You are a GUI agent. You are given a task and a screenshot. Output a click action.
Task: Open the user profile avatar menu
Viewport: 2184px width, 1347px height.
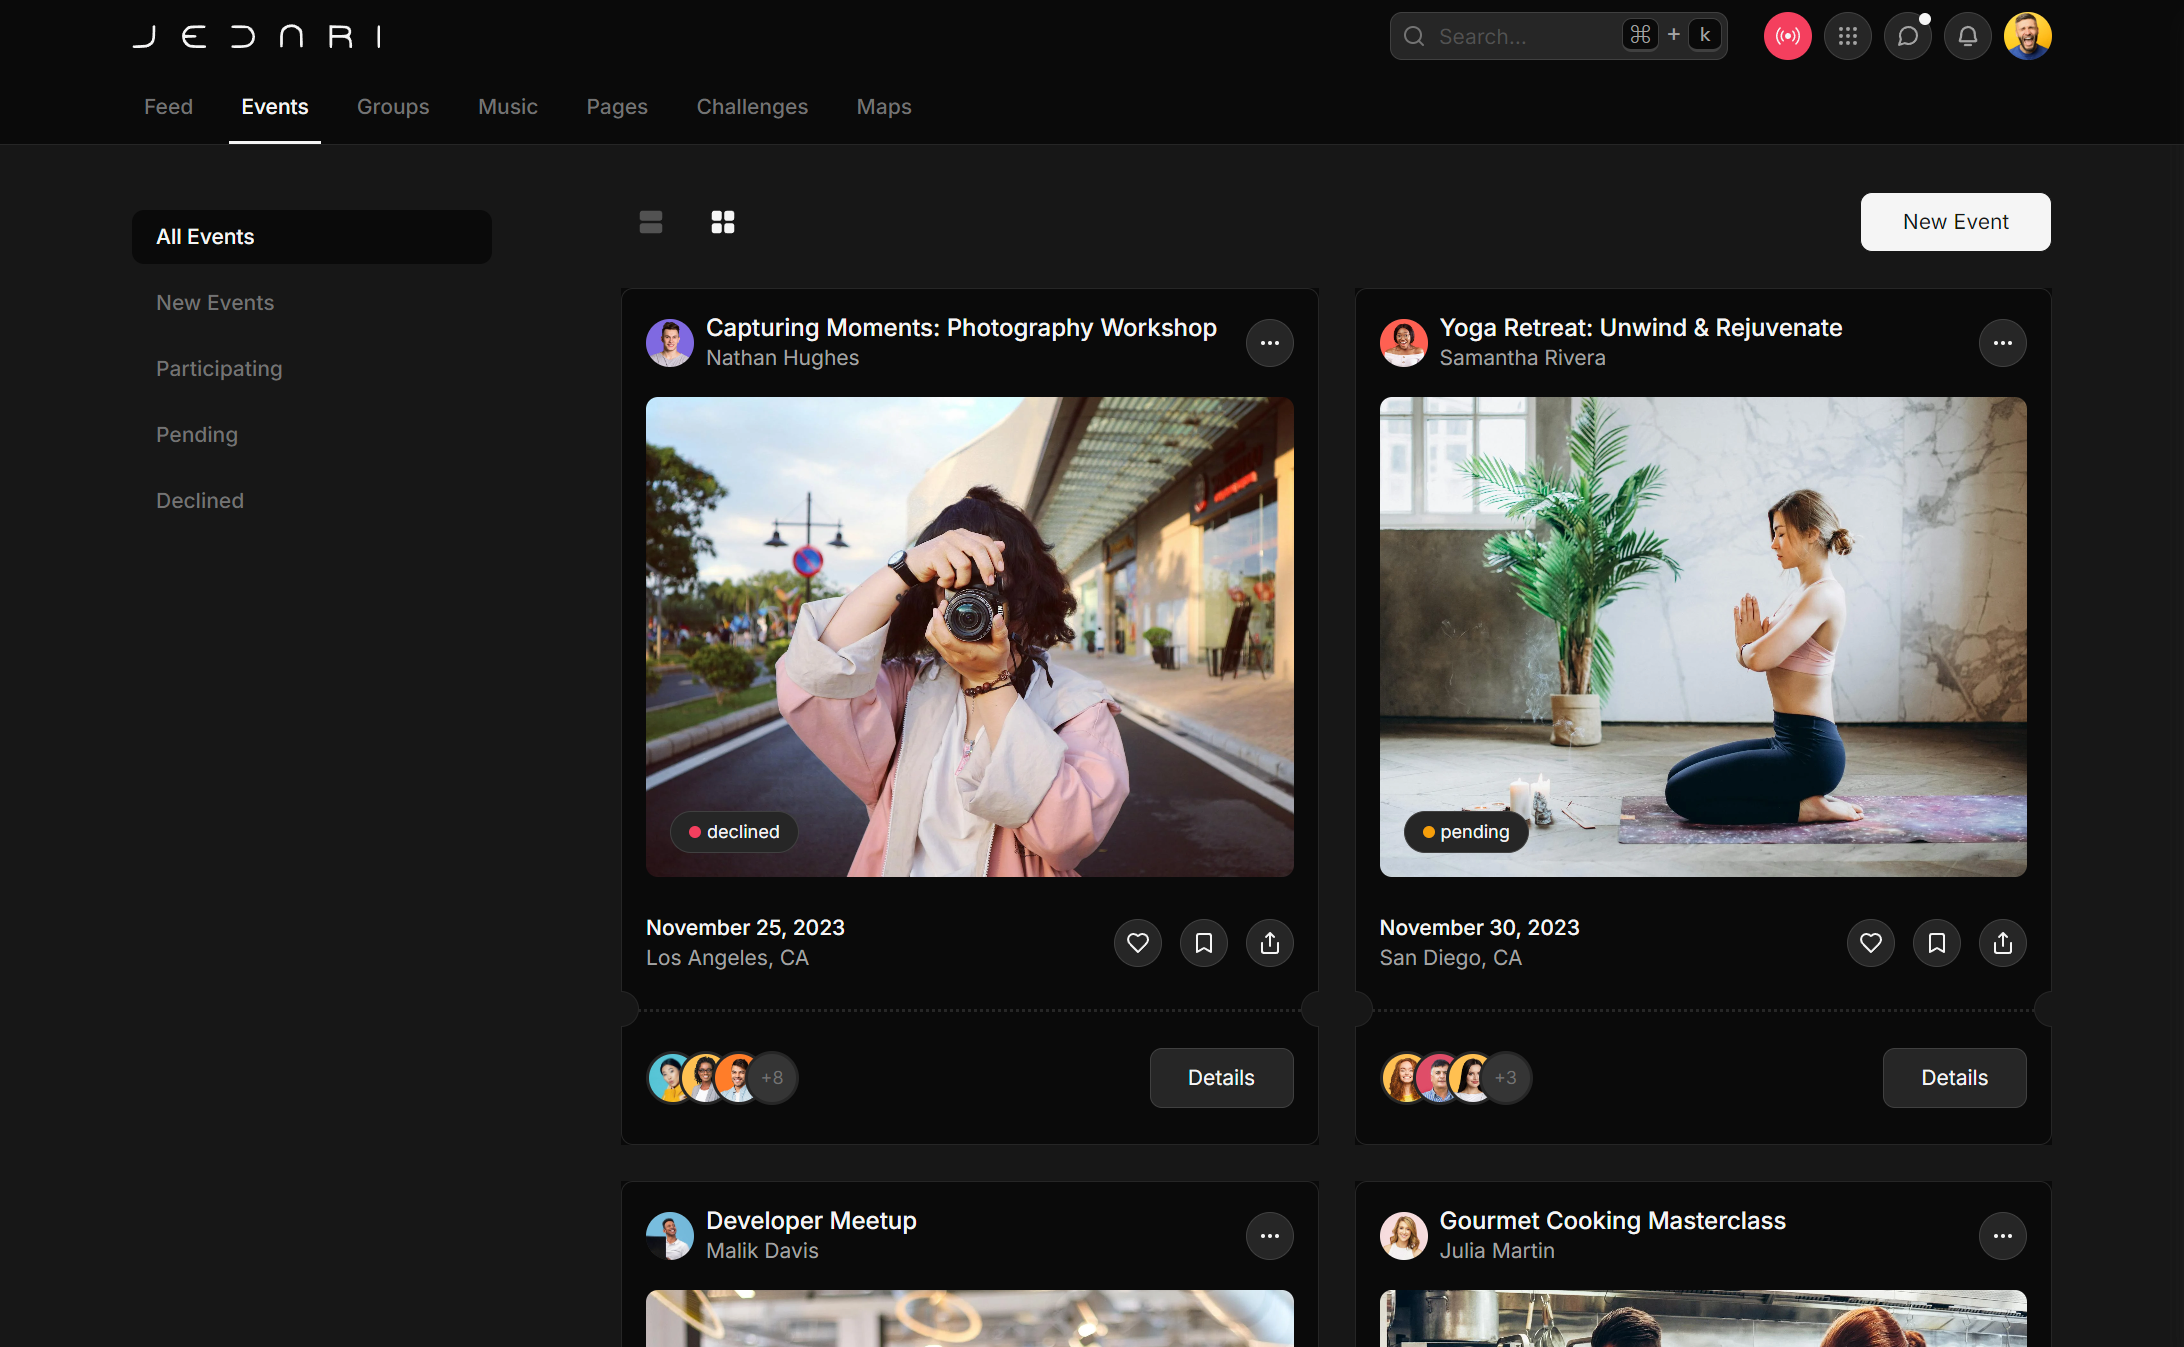pos(2027,36)
